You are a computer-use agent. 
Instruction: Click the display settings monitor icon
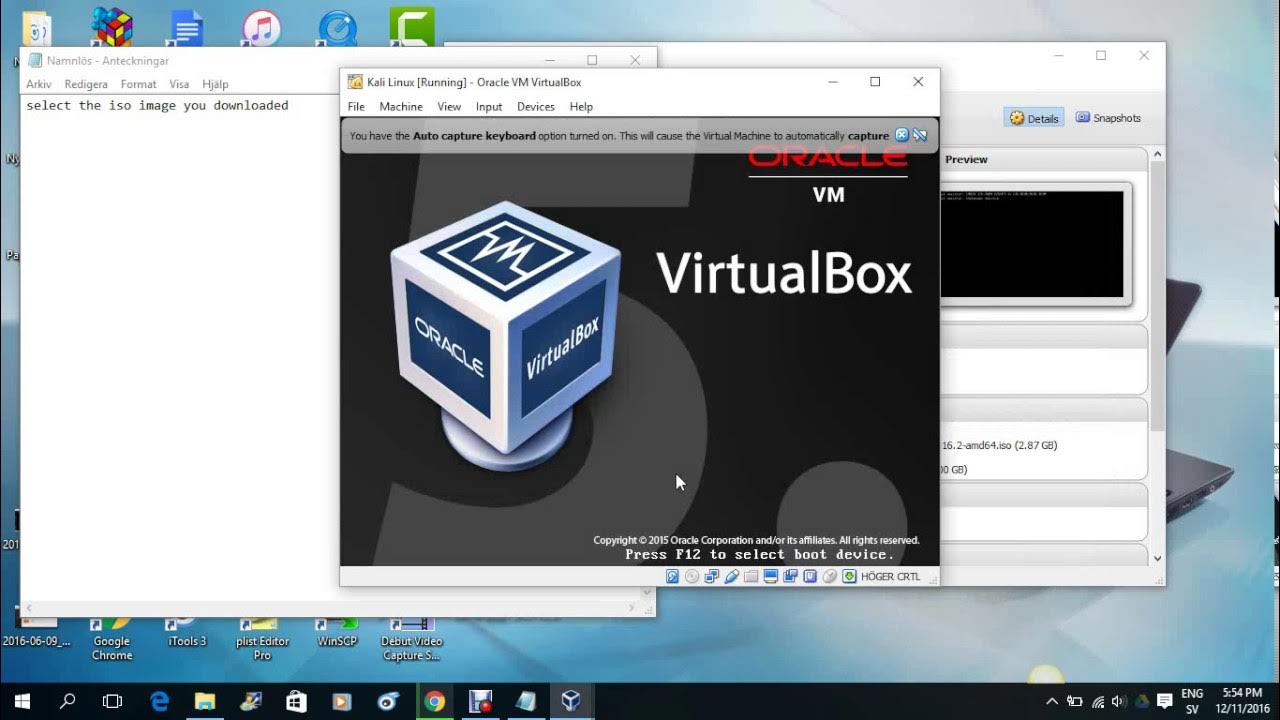click(x=770, y=576)
